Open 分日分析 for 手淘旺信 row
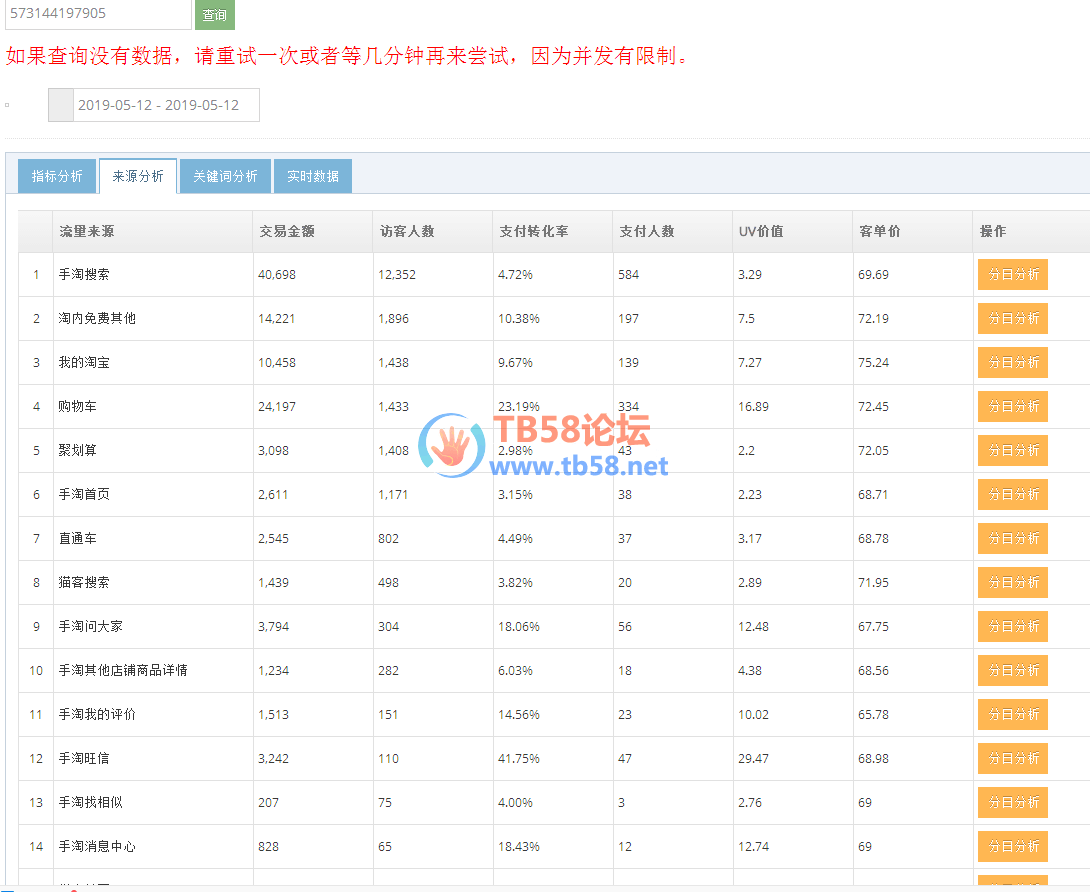 click(1013, 758)
